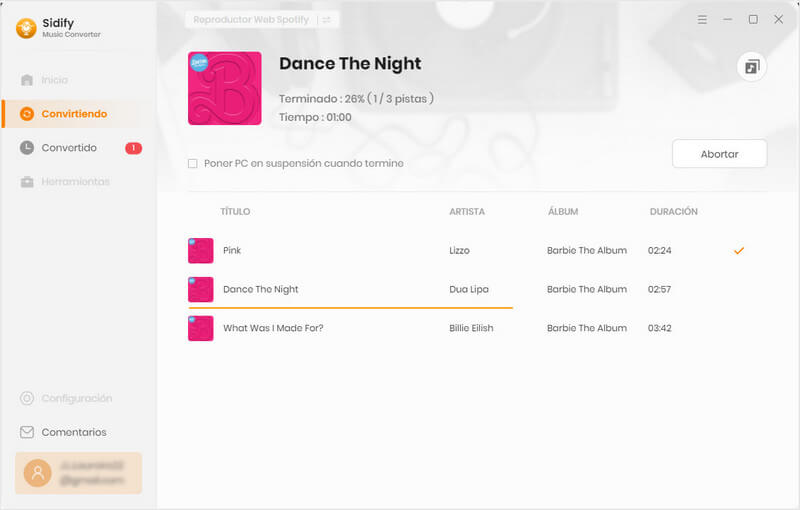
Task: Open the hamburger menu icon
Action: click(x=702, y=19)
